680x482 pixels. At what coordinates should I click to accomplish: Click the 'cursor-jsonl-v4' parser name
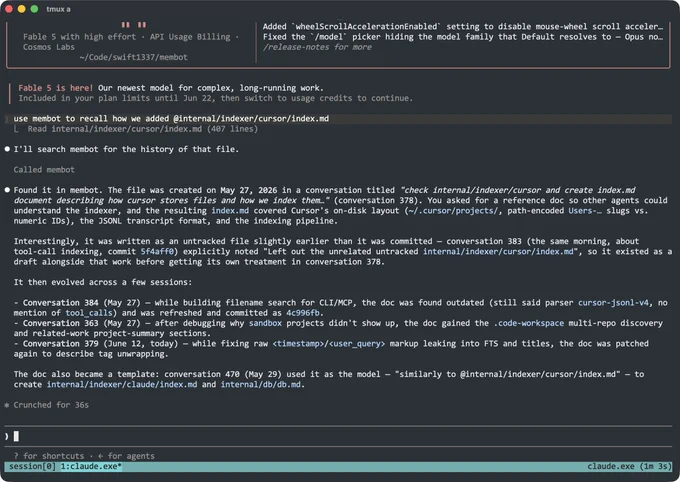coord(613,302)
